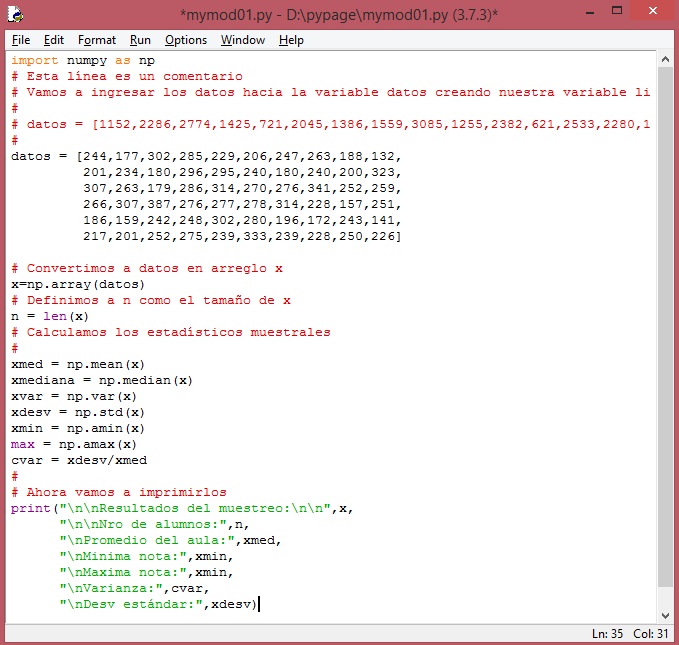679x645 pixels.
Task: Open the File menu
Action: coord(21,40)
